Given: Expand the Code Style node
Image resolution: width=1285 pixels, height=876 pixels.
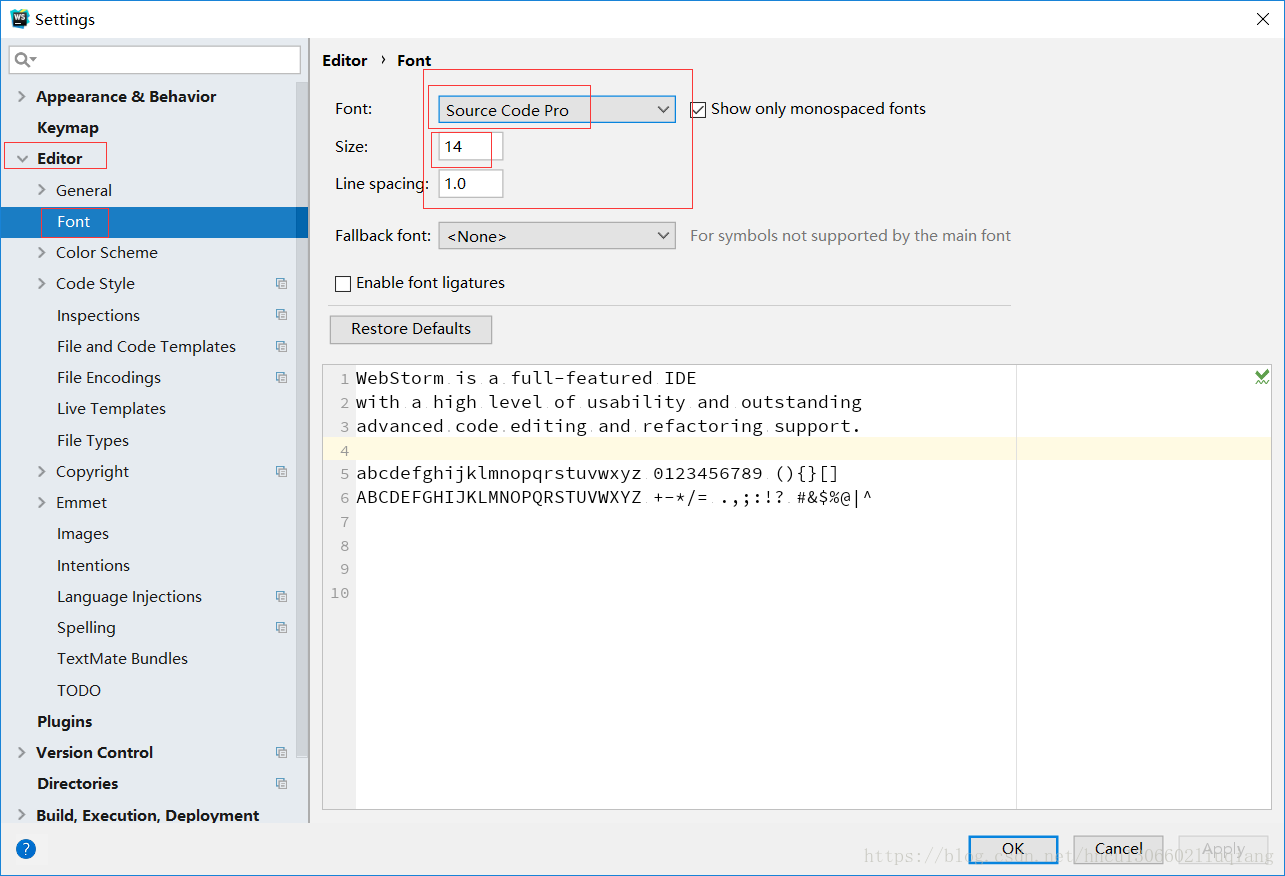Looking at the screenshot, I should (41, 284).
